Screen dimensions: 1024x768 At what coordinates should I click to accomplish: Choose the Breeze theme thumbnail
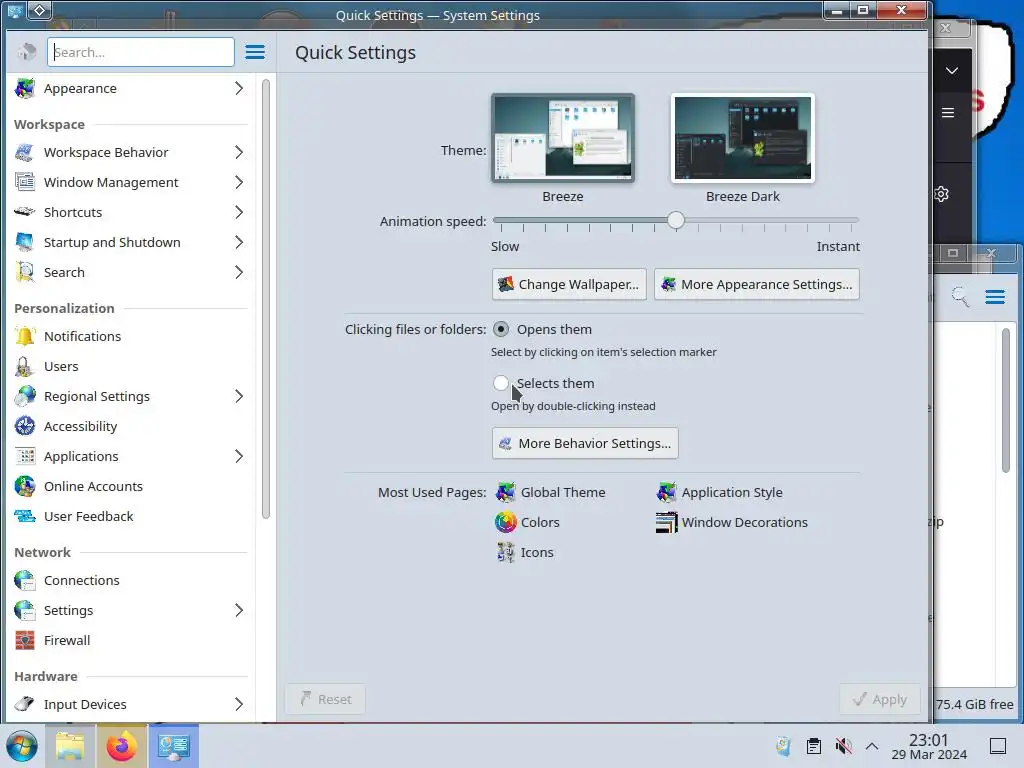click(x=563, y=138)
